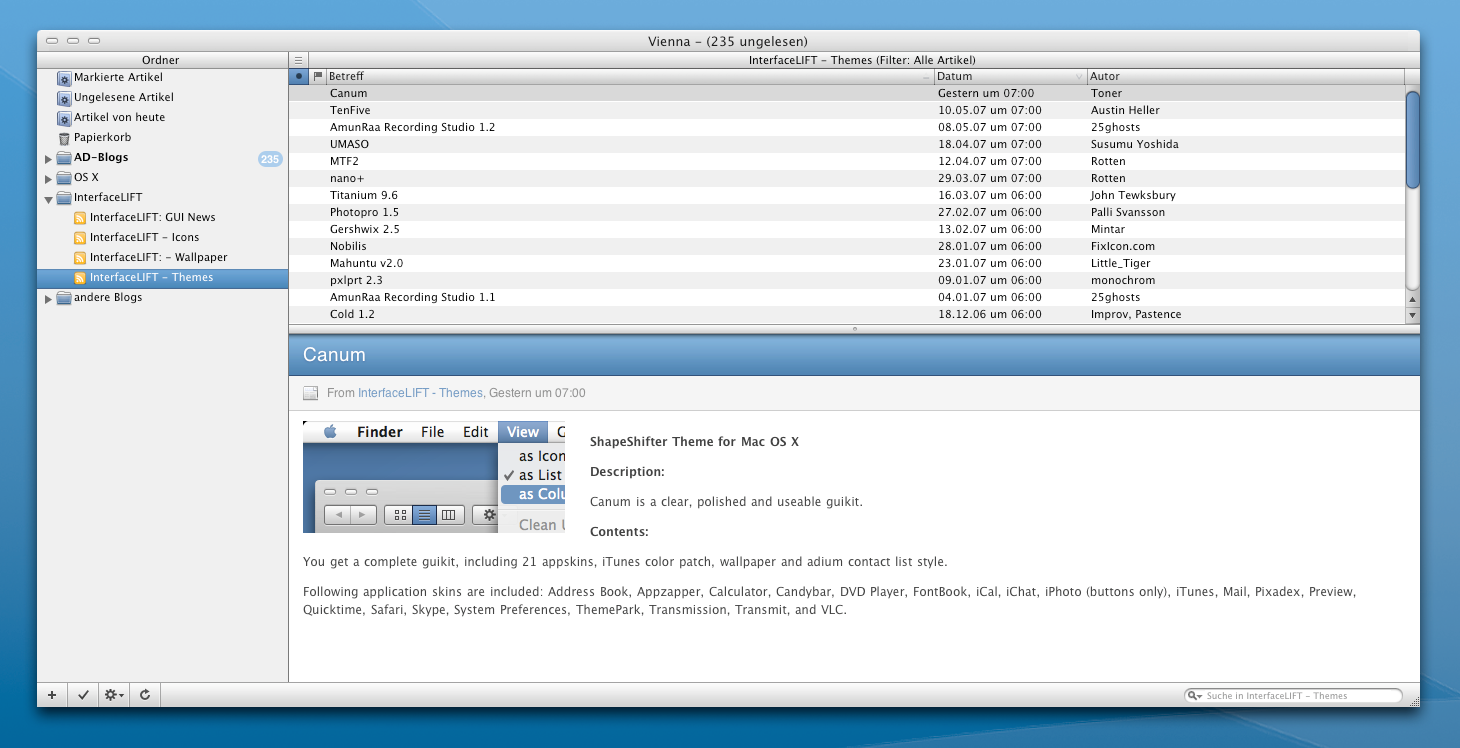Click the article list scrollbar thumb

pos(1412,139)
